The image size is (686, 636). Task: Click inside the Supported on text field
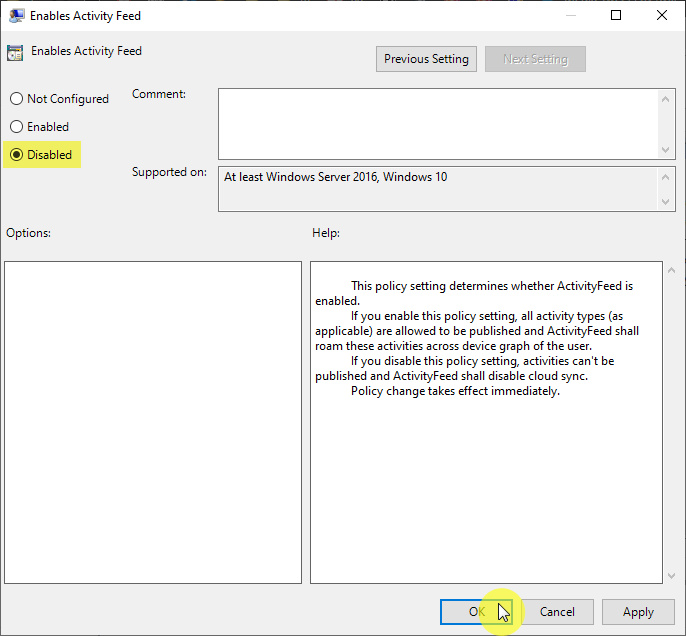pos(438,188)
